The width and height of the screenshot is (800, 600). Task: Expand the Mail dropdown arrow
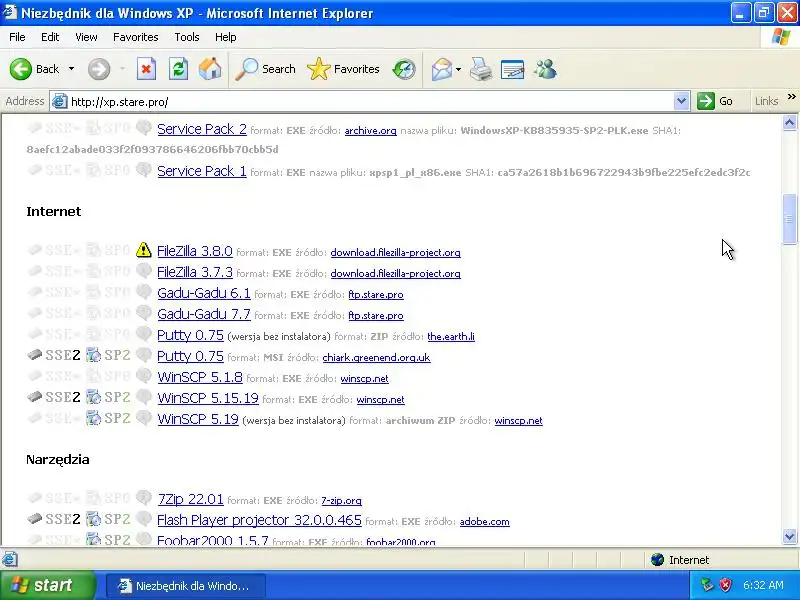[x=458, y=69]
